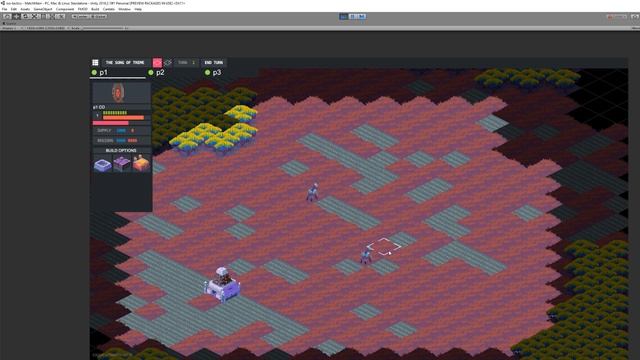Click the orange health bar
The image size is (640, 360).
click(123, 118)
